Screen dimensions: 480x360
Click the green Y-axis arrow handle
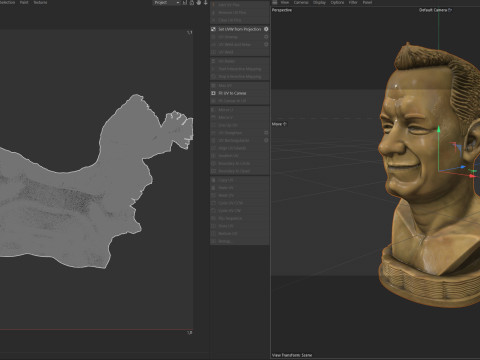click(x=439, y=129)
